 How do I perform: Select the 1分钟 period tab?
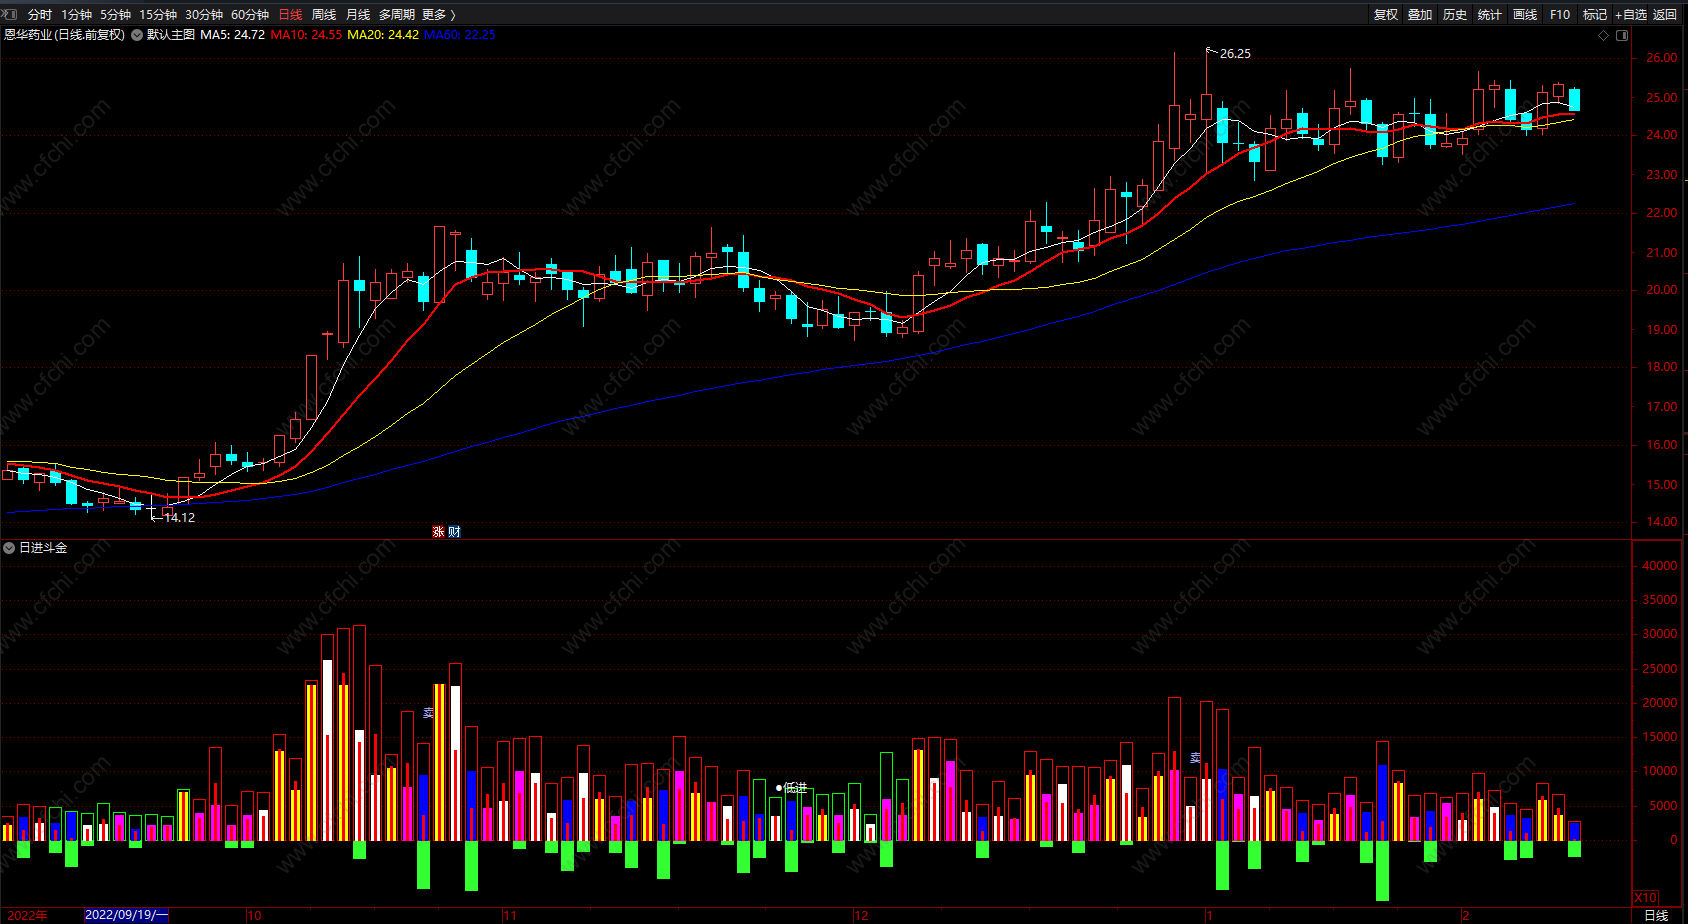pyautogui.click(x=76, y=14)
